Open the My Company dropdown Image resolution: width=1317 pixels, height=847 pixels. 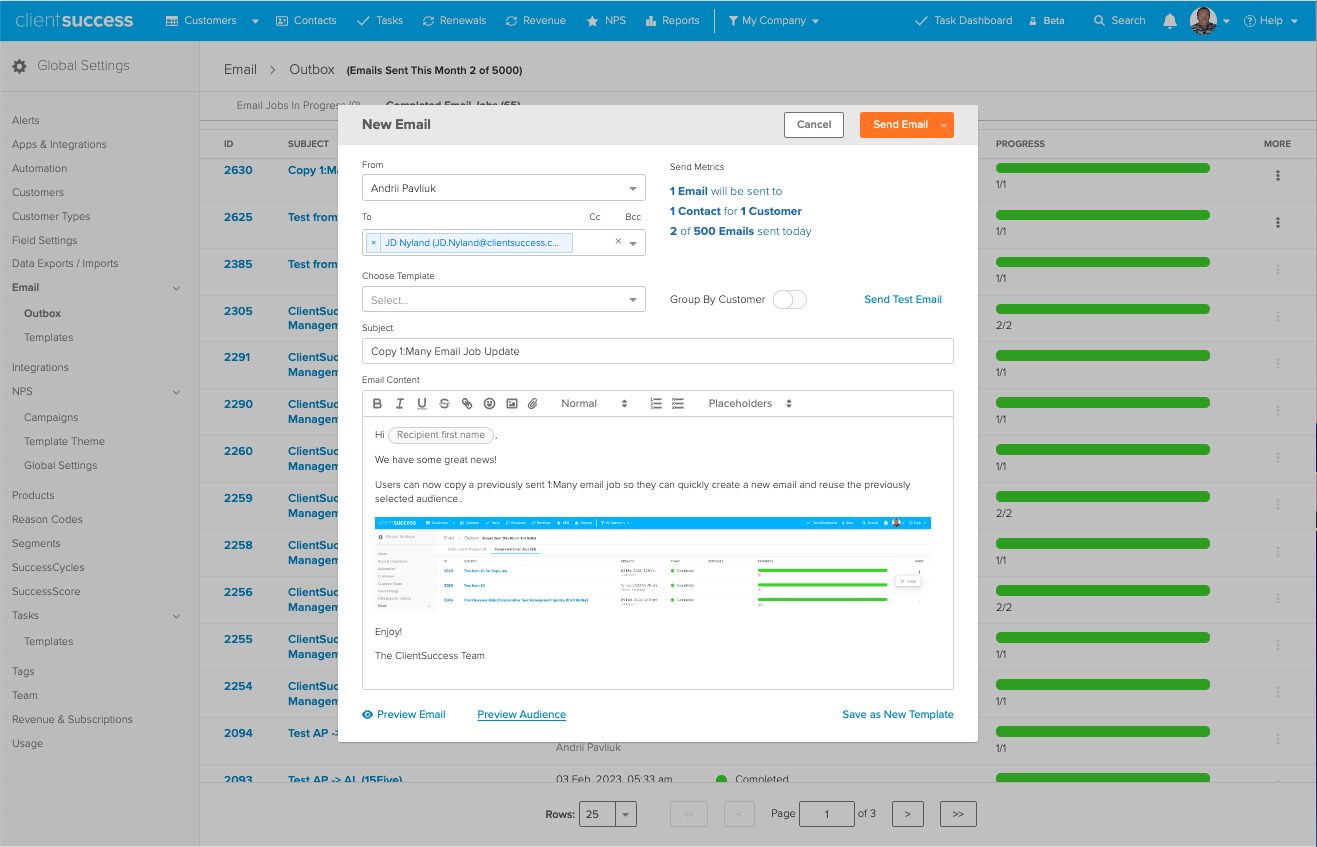(x=773, y=20)
